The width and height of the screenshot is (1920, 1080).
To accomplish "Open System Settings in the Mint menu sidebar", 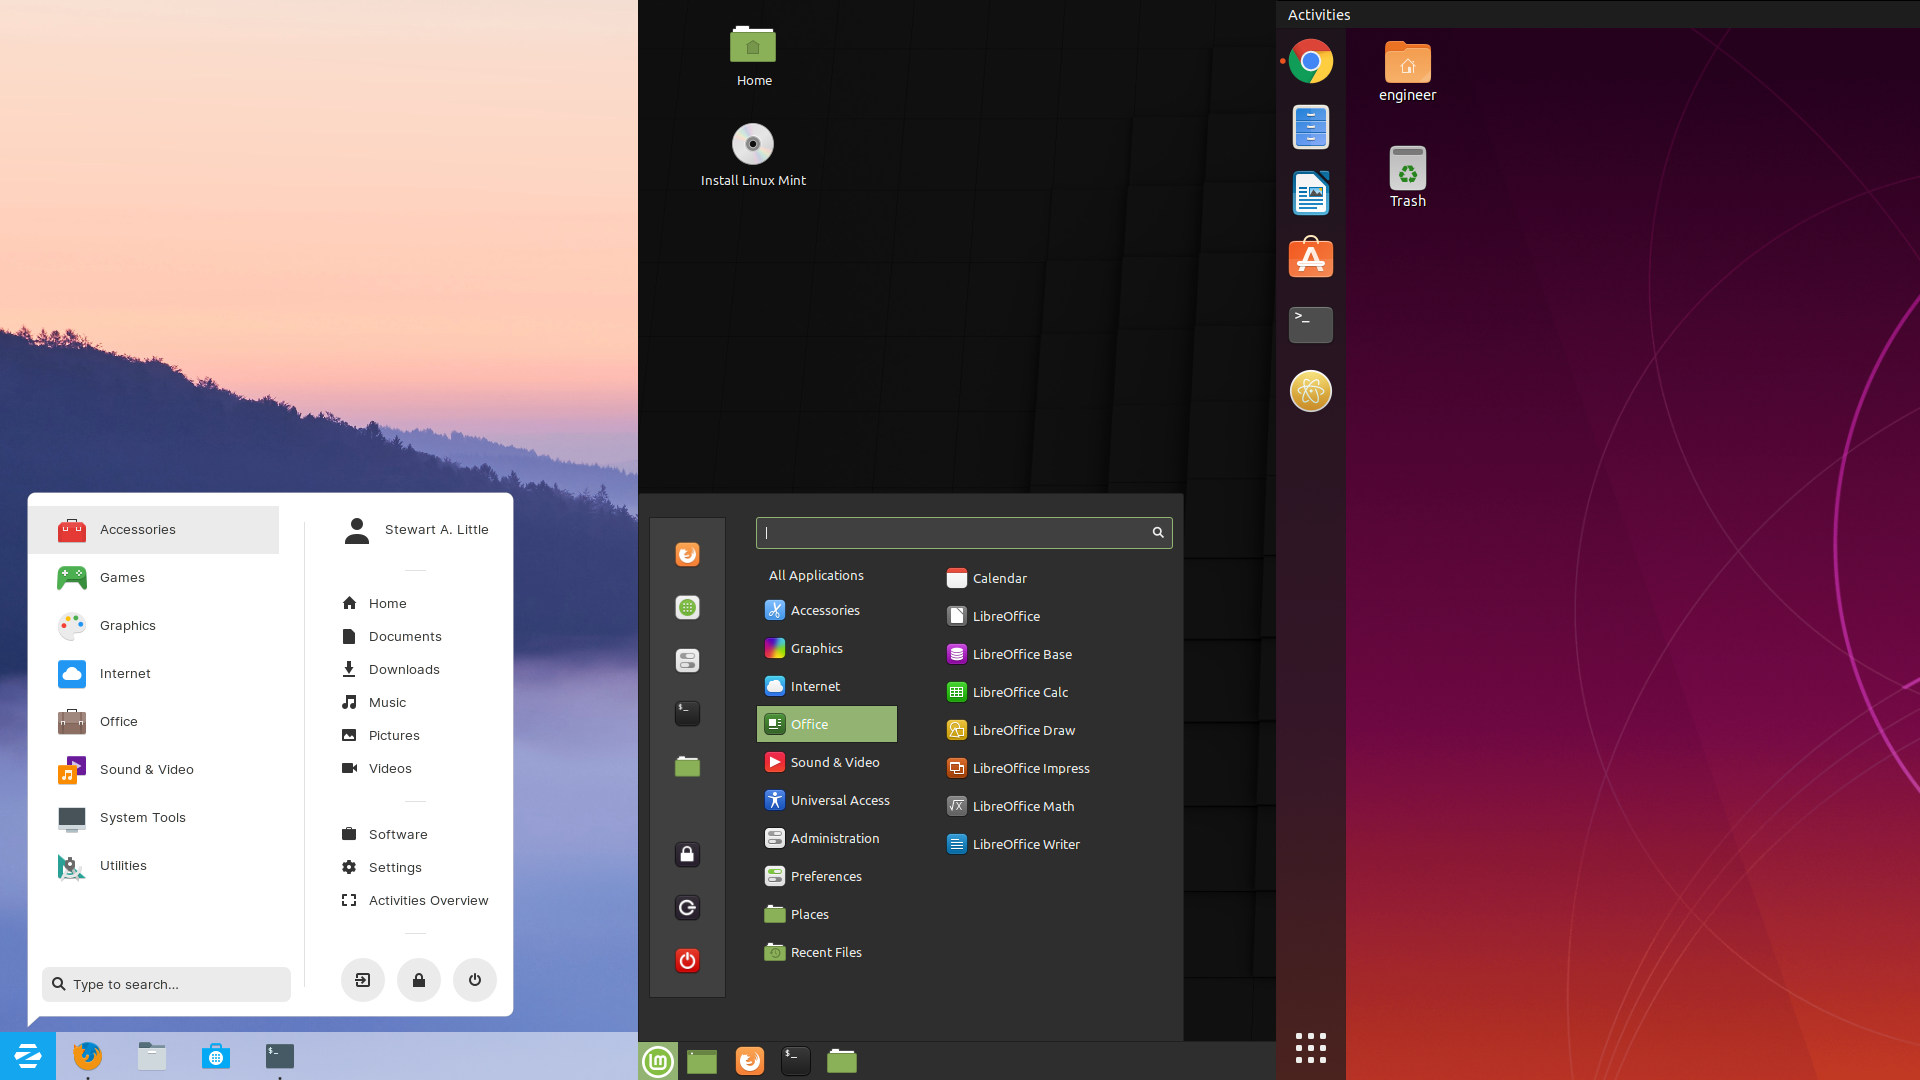I will click(687, 660).
